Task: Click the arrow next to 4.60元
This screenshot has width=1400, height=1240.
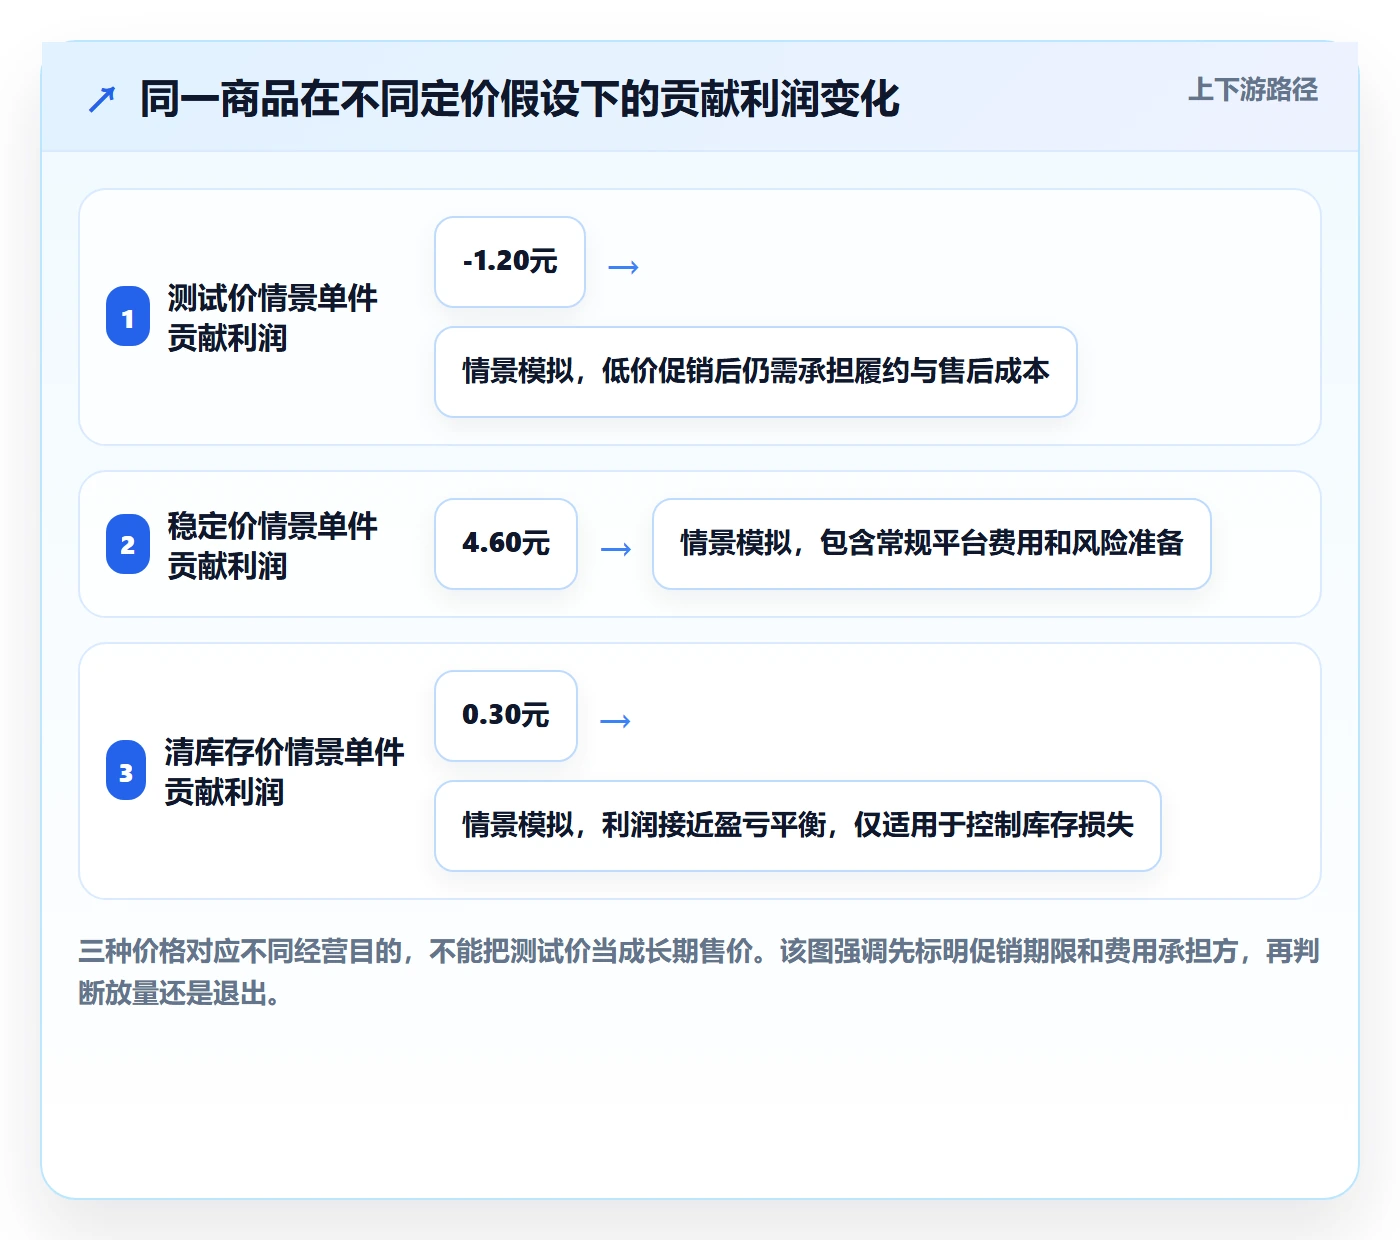Action: click(616, 549)
